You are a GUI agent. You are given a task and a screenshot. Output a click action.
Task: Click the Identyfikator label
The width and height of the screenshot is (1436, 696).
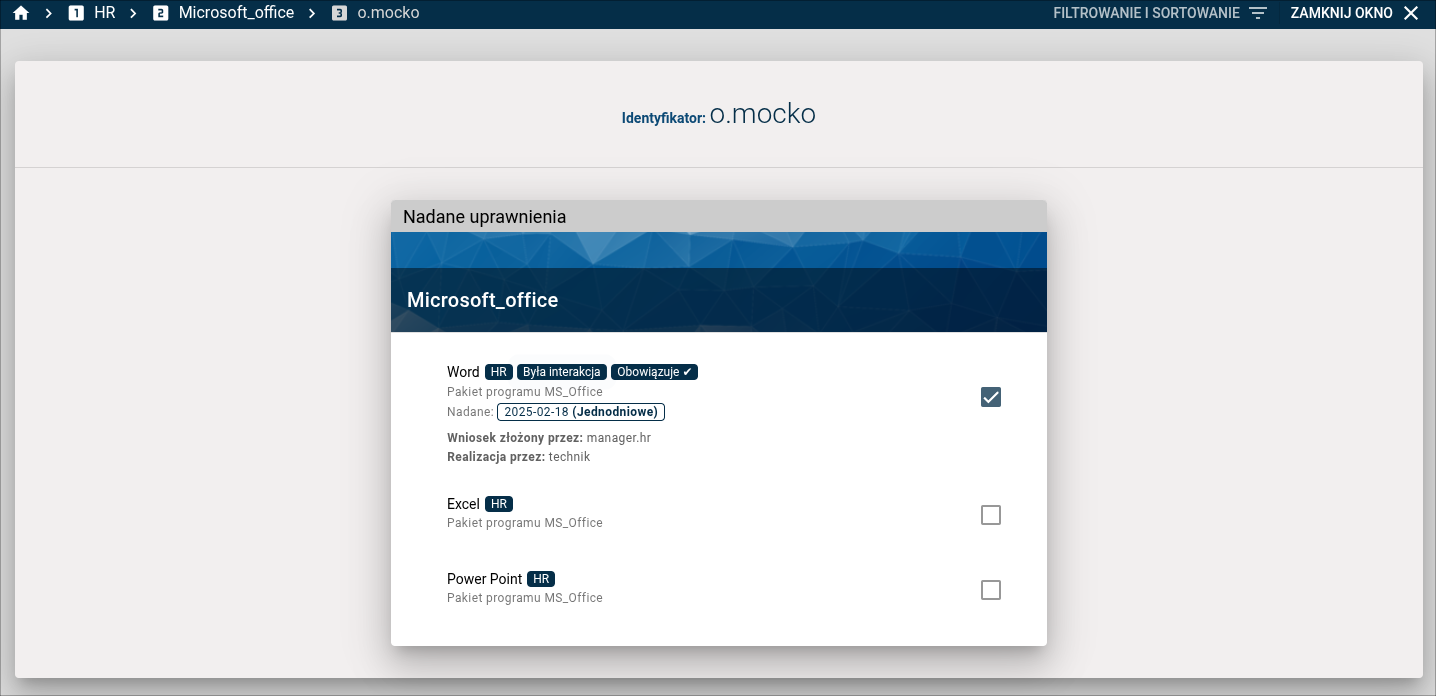(664, 118)
